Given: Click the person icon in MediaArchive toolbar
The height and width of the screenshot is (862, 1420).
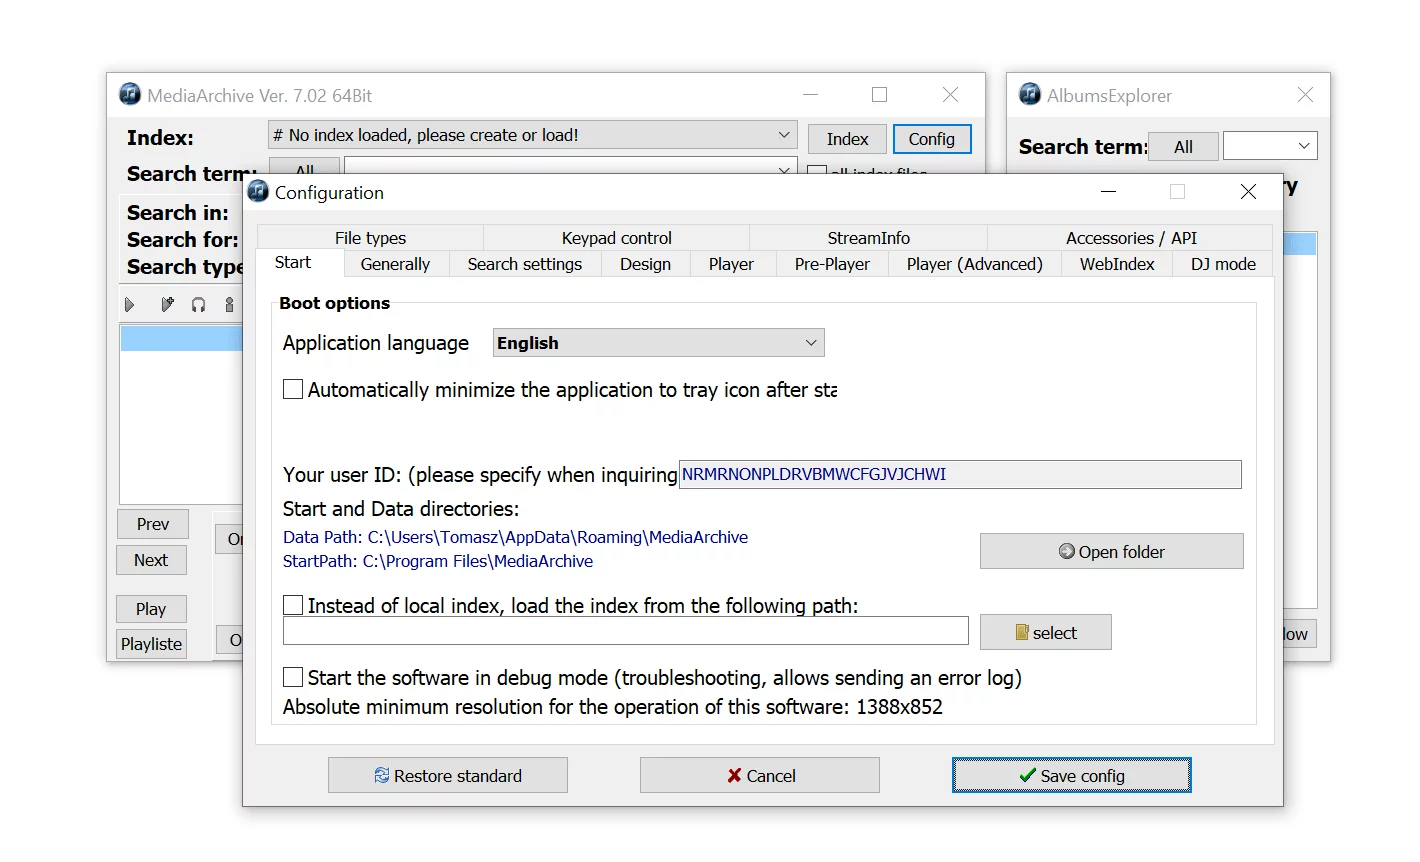Looking at the screenshot, I should pos(229,304).
